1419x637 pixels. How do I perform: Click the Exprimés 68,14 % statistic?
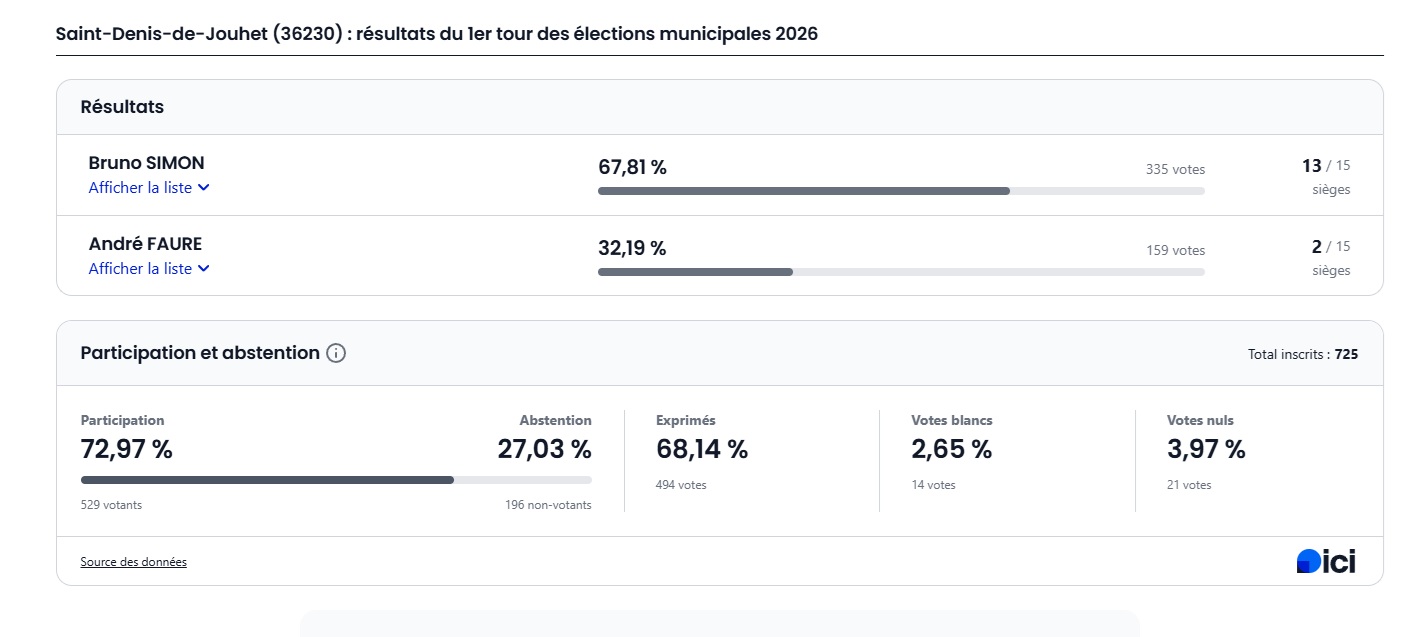[x=701, y=449]
